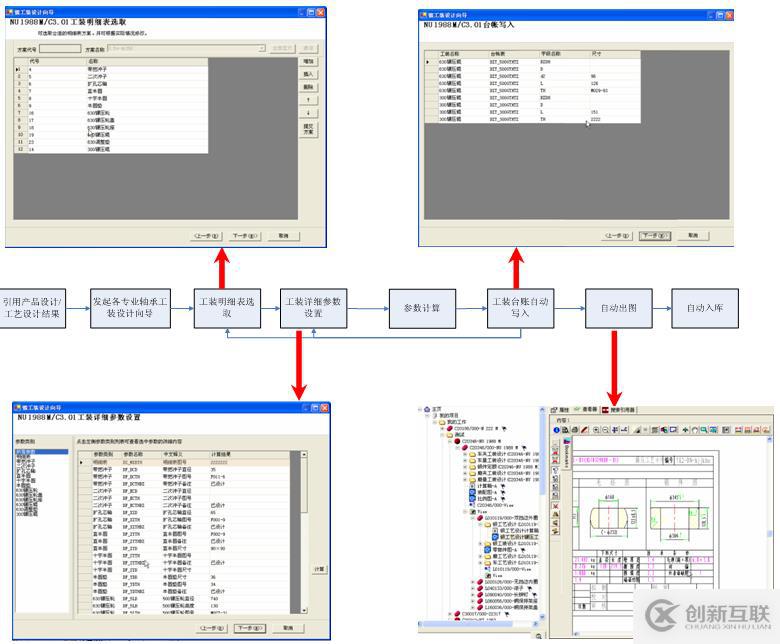The height and width of the screenshot is (644, 780).
Task: Click the scroll-down arrow of parameter table scrollbar
Action: pos(304,610)
